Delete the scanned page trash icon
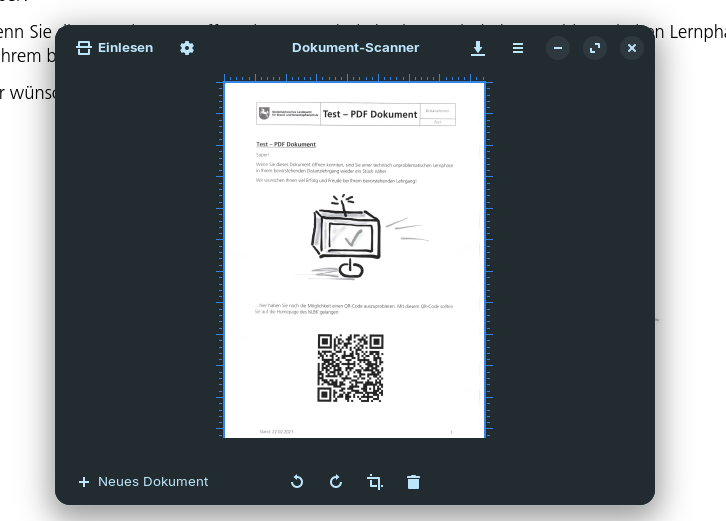The height and width of the screenshot is (521, 726). [x=413, y=482]
